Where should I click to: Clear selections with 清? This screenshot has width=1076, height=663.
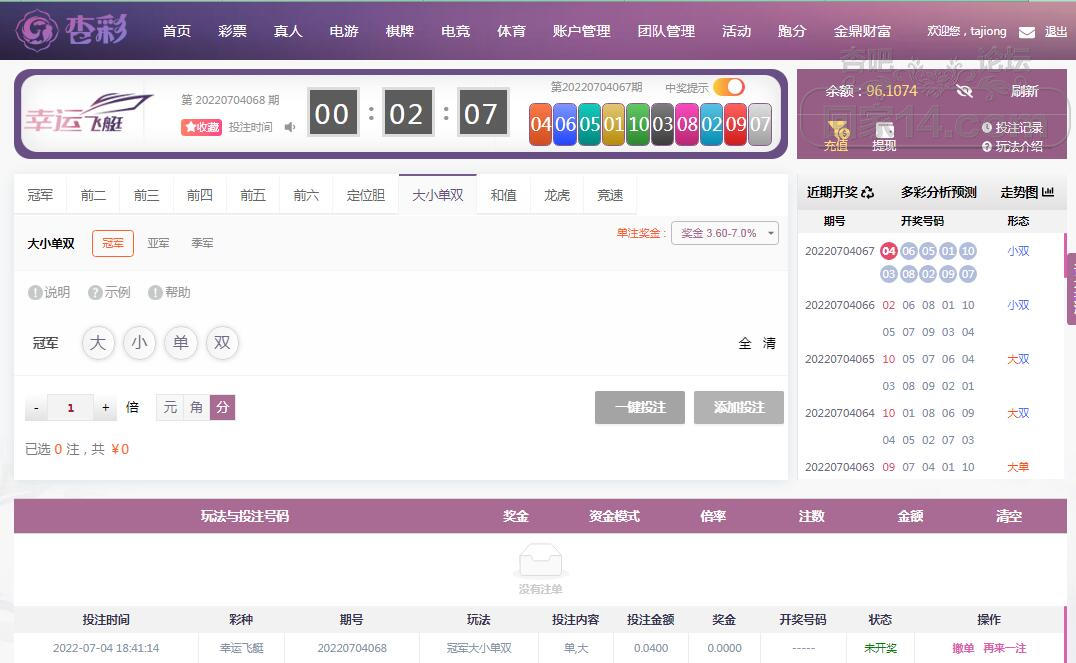point(769,343)
